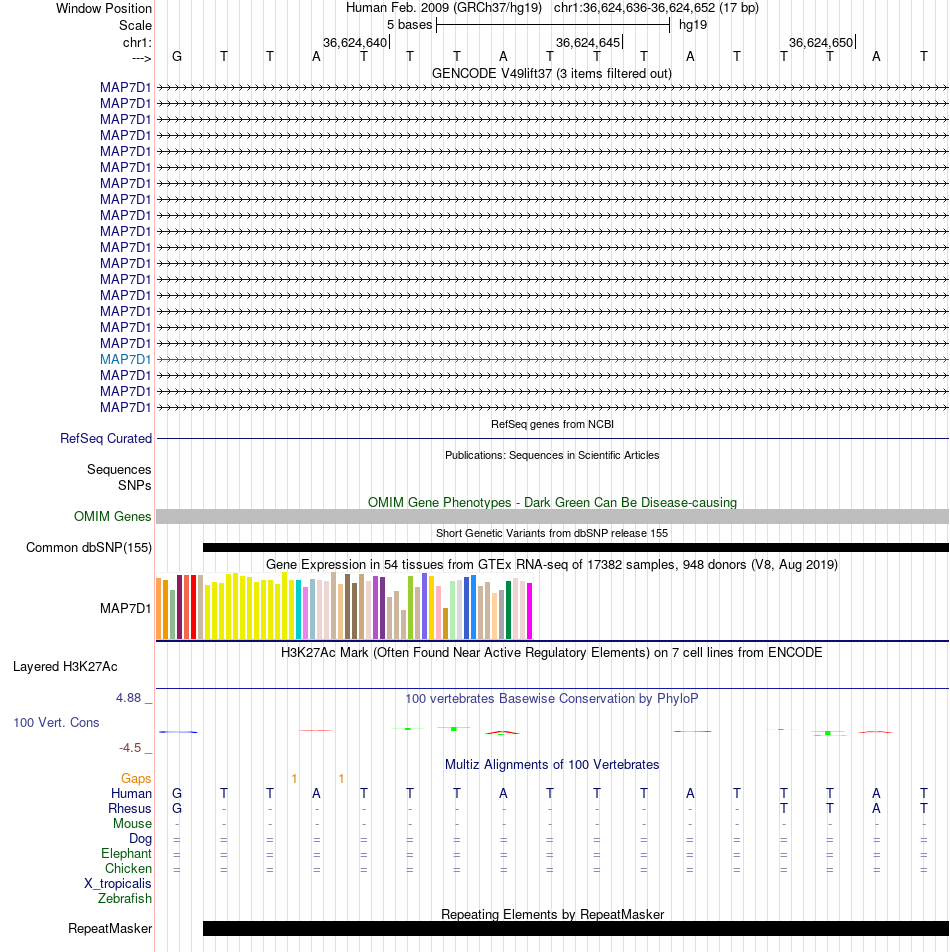Open the GTEx Gene Expression track title
This screenshot has height=952, width=950.
pos(552,565)
